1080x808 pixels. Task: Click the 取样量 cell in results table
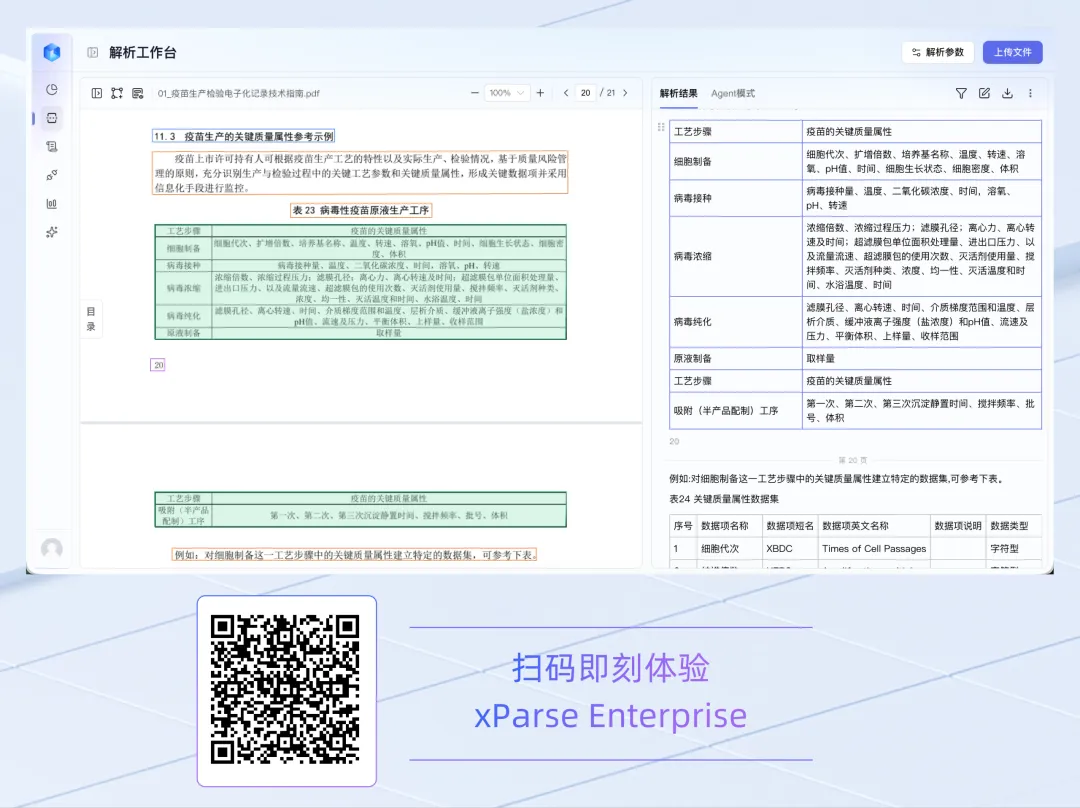(x=922, y=358)
